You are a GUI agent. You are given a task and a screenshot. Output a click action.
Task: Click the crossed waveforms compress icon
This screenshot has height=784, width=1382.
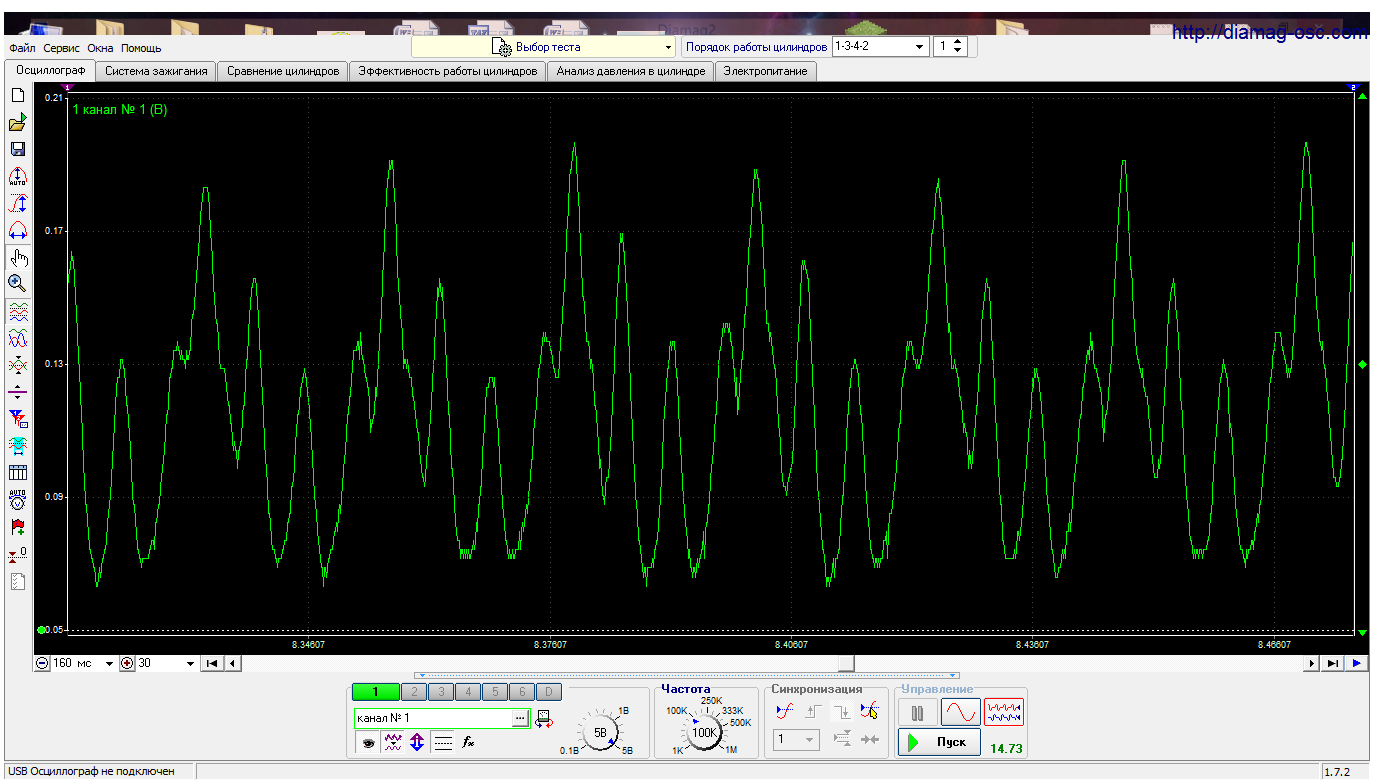point(17,365)
